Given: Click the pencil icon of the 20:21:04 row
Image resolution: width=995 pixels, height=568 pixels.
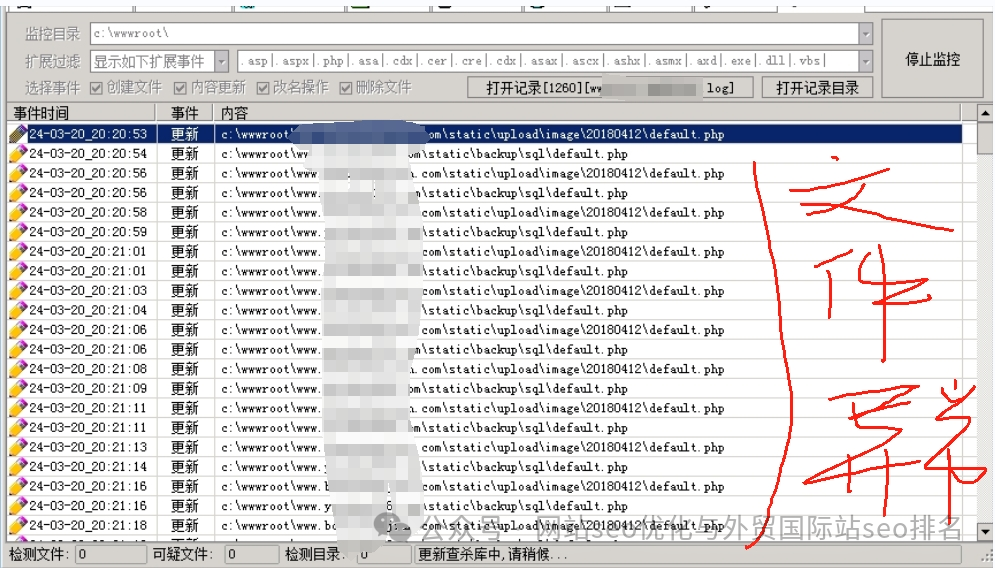Looking at the screenshot, I should [18, 310].
